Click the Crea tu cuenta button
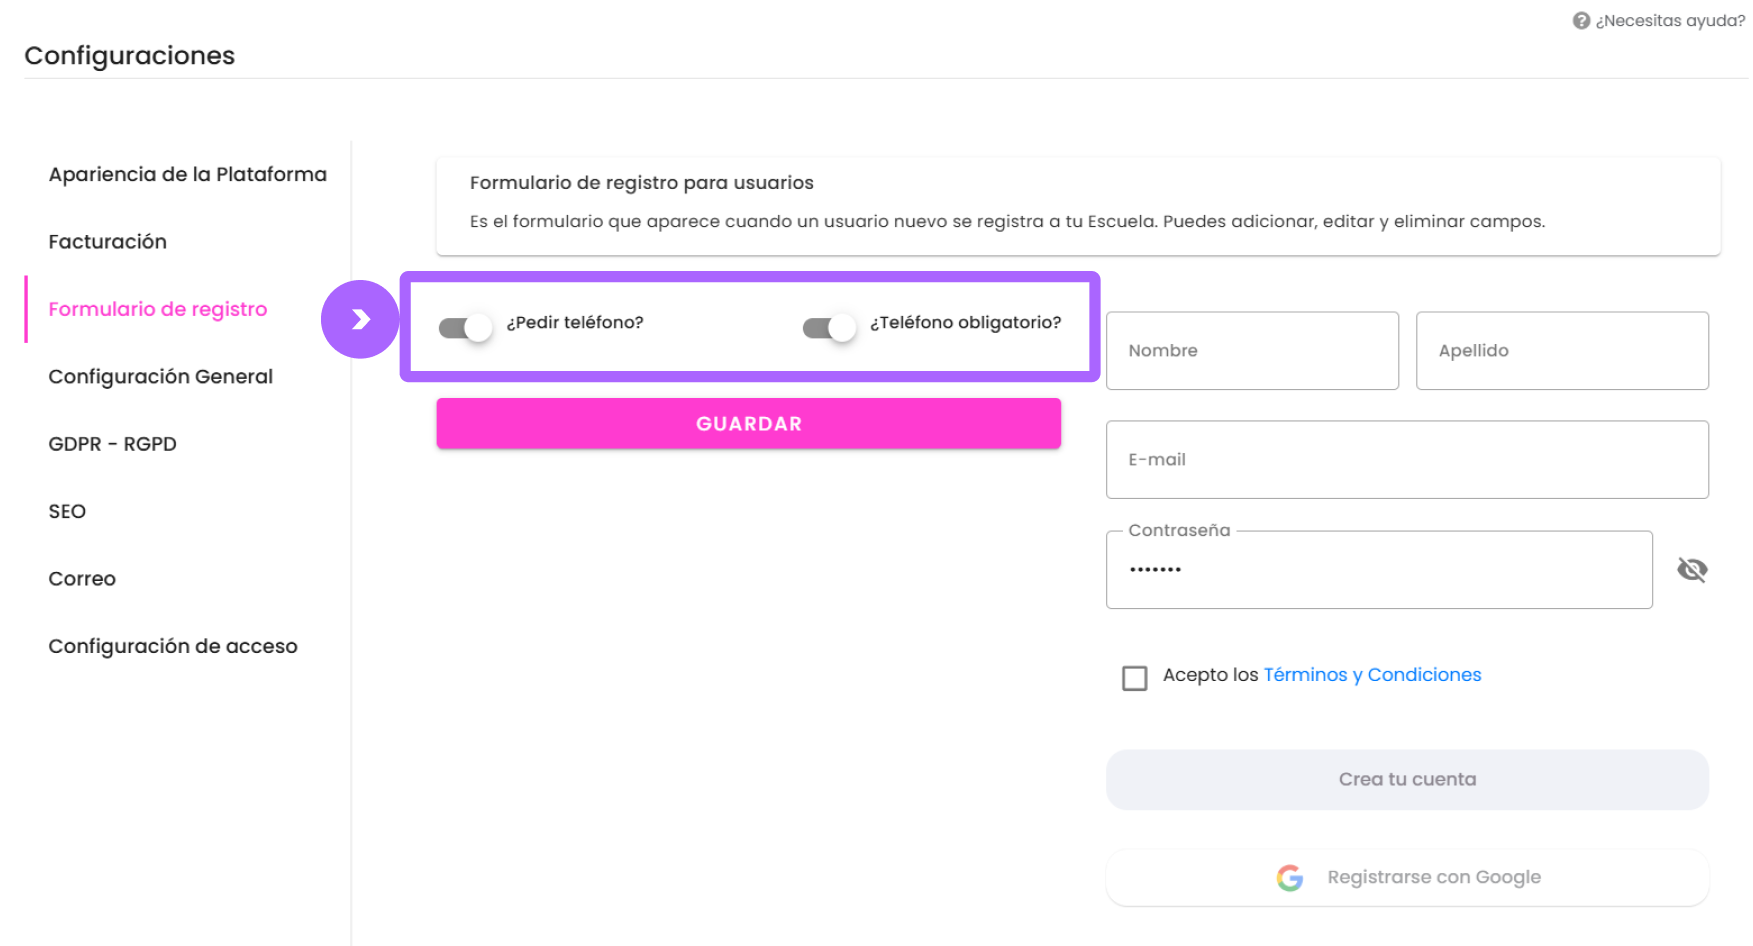The width and height of the screenshot is (1753, 946). pos(1407,779)
